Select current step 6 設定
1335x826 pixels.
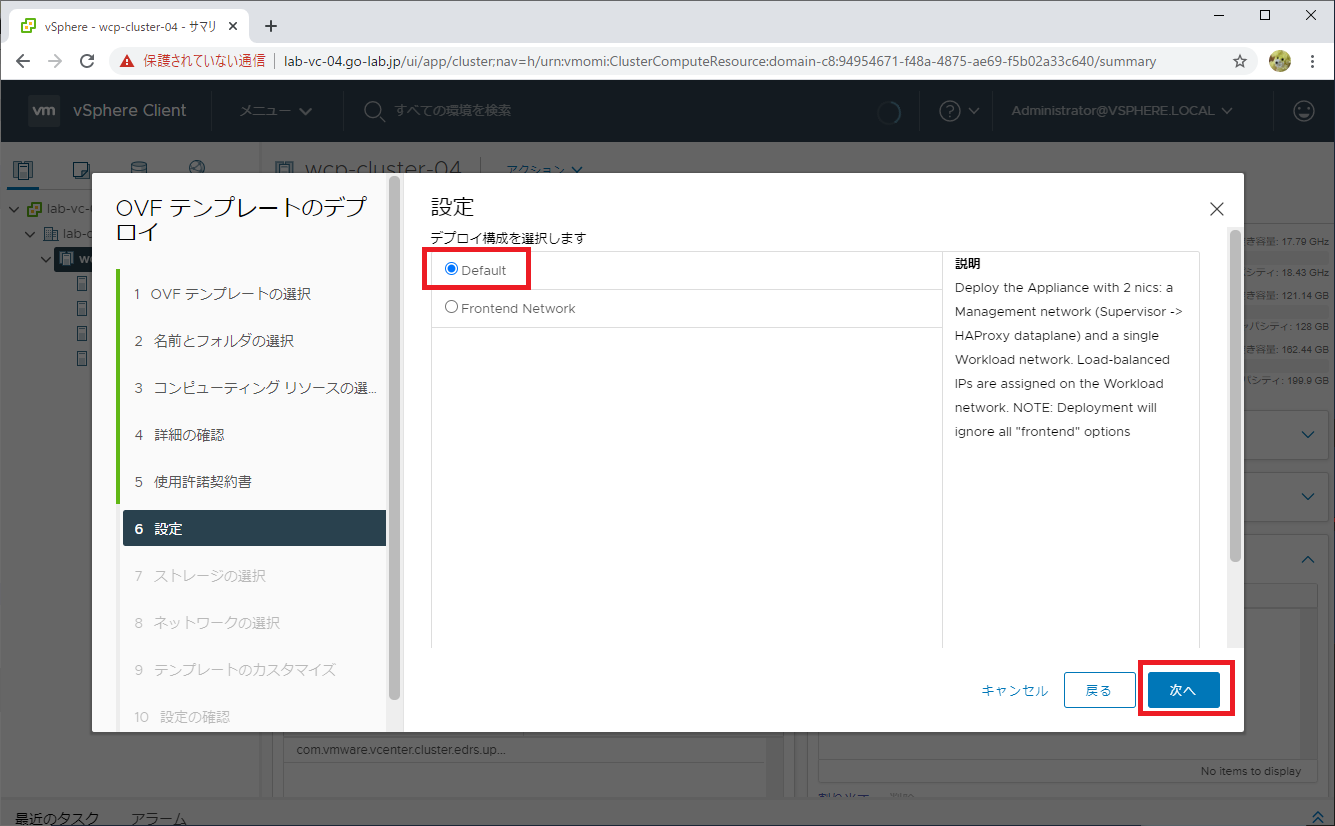coord(254,528)
